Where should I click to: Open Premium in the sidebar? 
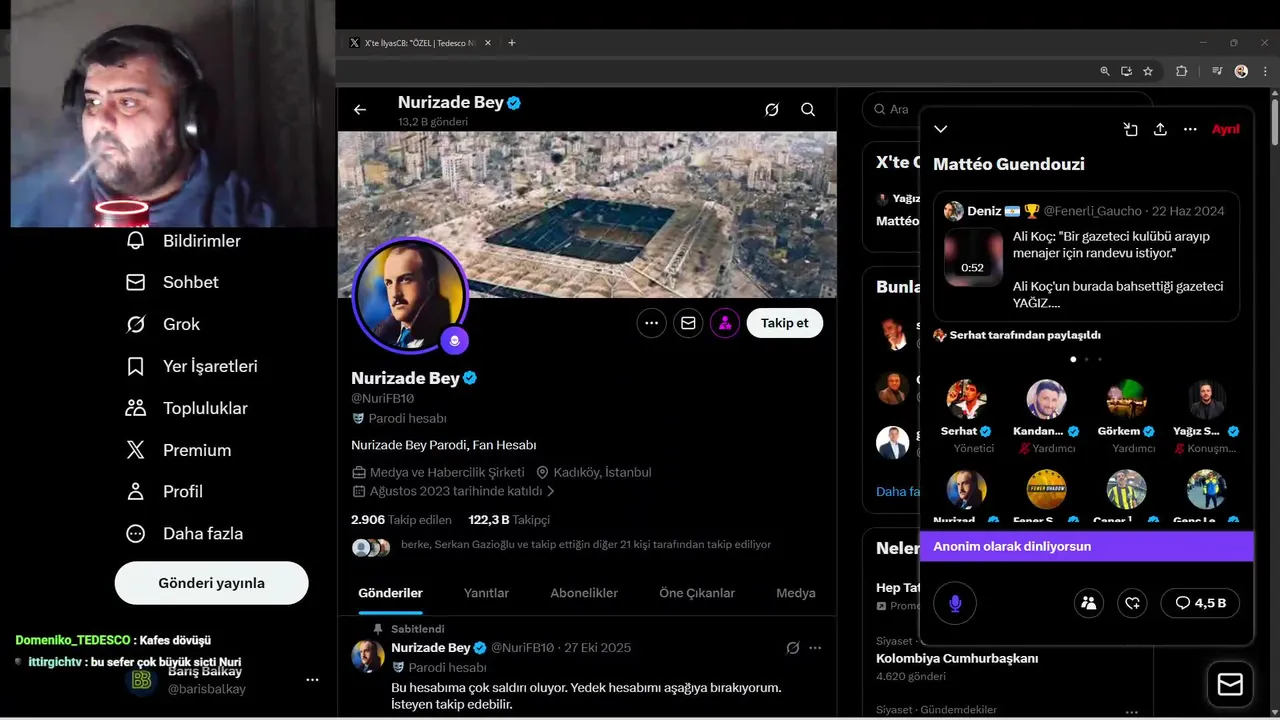click(178, 450)
